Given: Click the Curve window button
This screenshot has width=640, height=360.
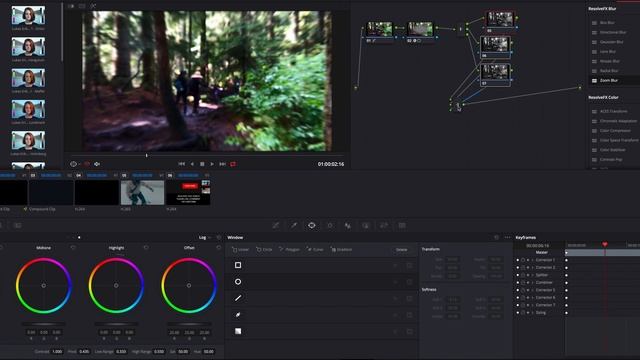Looking at the screenshot, I should 315,249.
